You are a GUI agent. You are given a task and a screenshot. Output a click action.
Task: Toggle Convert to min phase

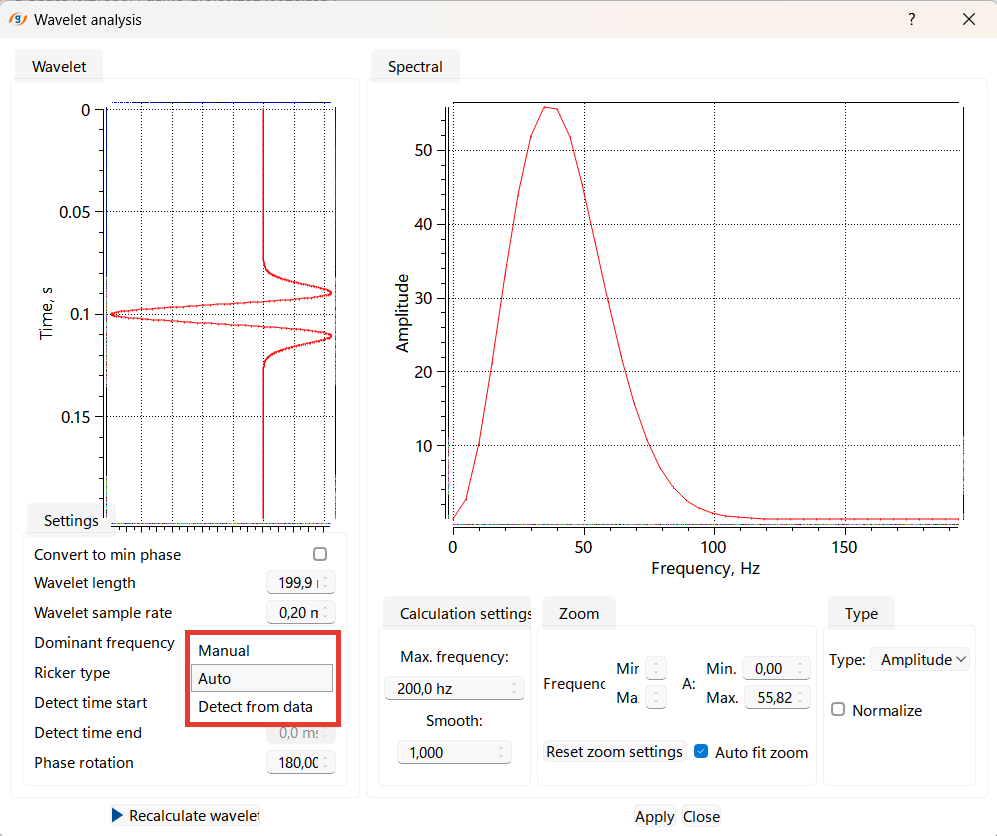tap(320, 554)
